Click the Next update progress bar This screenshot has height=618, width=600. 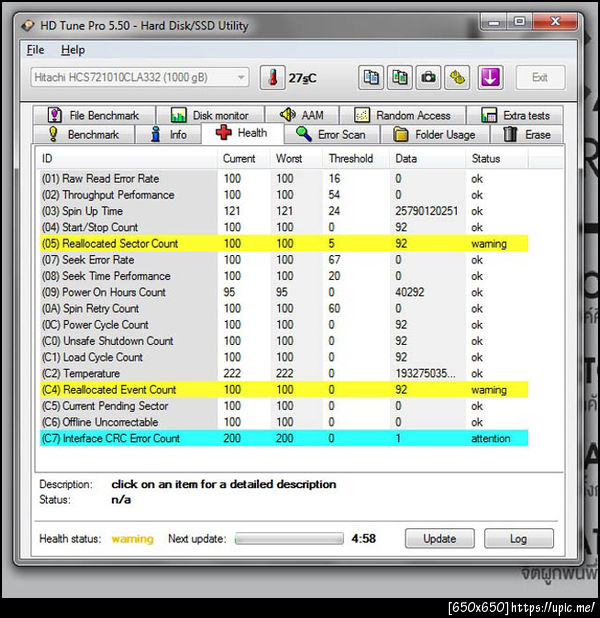point(289,538)
